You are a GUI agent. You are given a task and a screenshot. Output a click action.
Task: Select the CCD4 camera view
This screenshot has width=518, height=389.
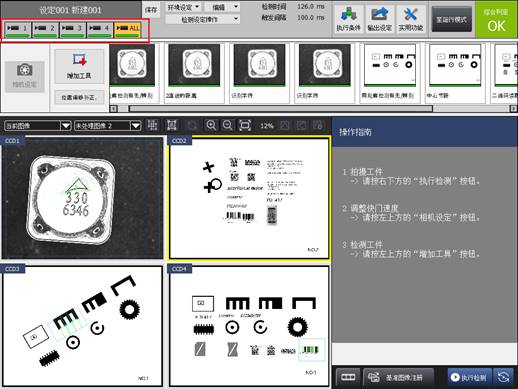click(x=249, y=326)
